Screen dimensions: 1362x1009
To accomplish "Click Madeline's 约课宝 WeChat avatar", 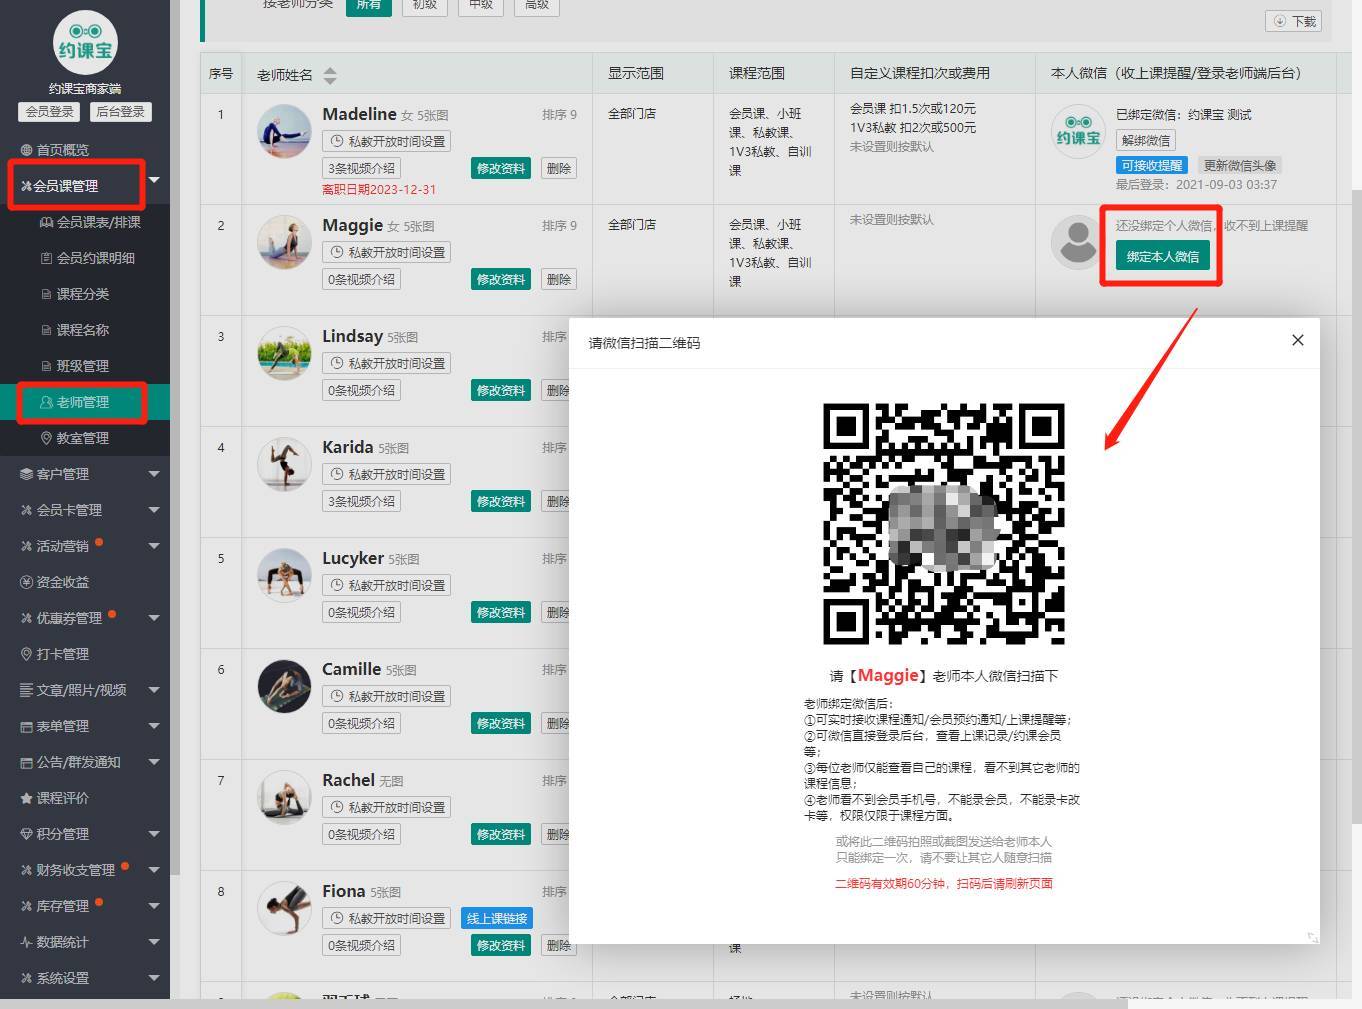I will [1078, 132].
